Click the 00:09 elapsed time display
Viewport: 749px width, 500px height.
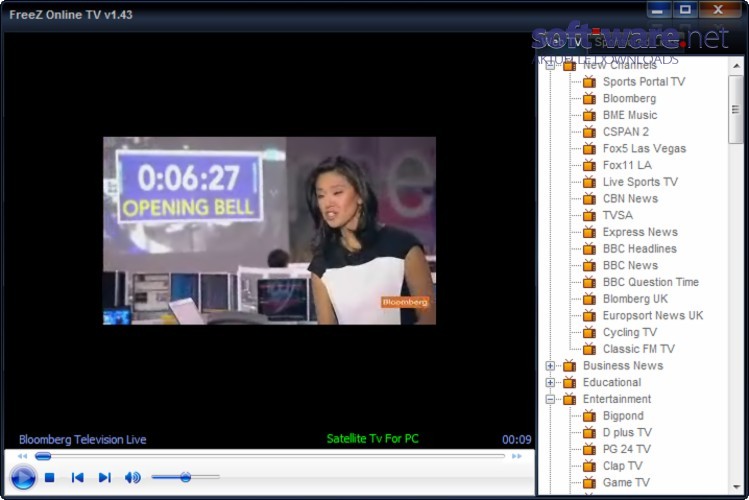[516, 440]
